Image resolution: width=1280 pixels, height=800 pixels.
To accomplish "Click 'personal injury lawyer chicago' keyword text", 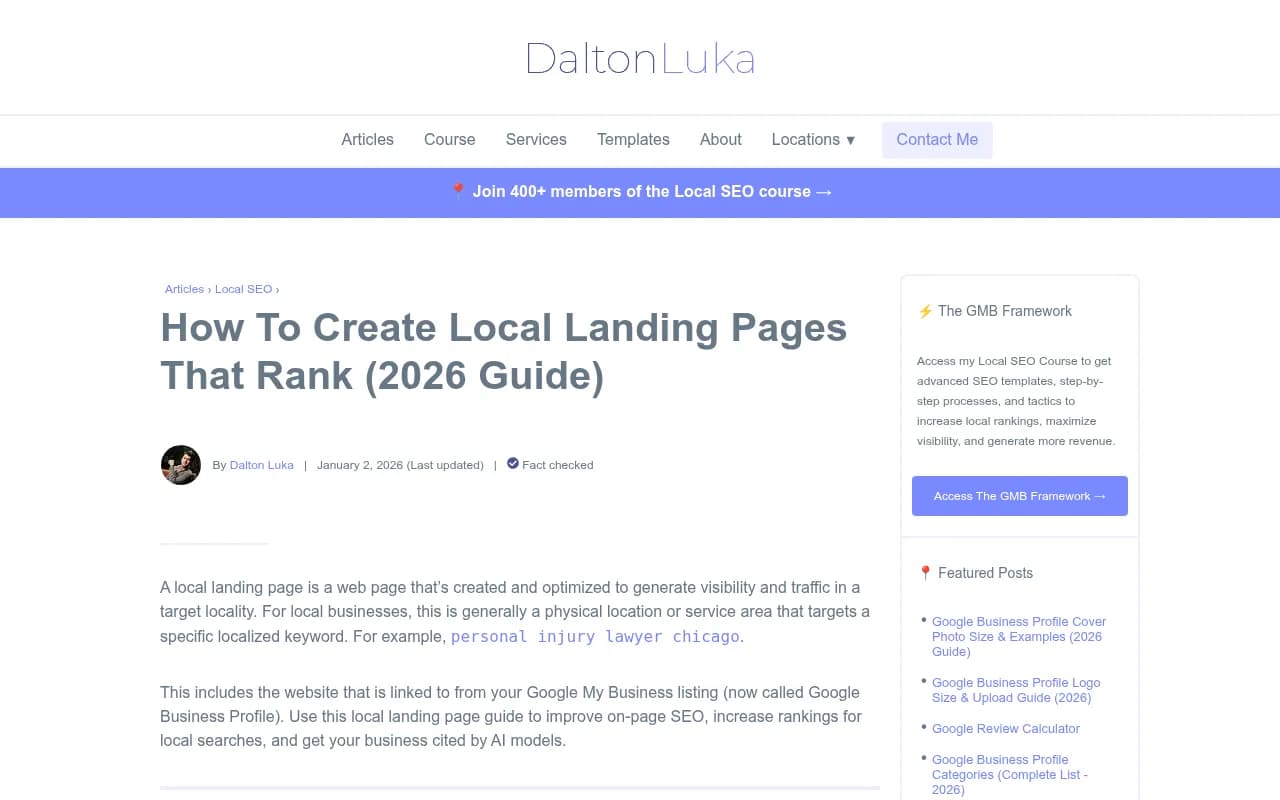I will tap(595, 636).
